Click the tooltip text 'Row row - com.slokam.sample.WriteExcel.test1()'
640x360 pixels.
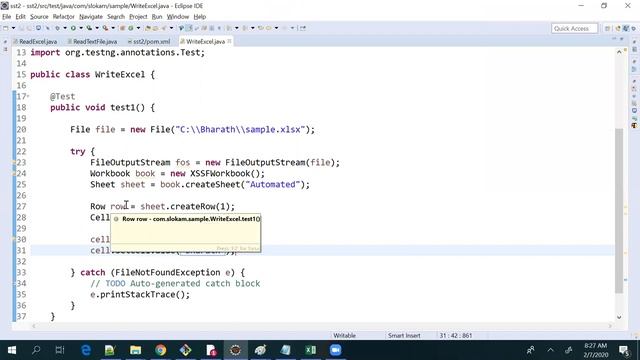(191, 219)
